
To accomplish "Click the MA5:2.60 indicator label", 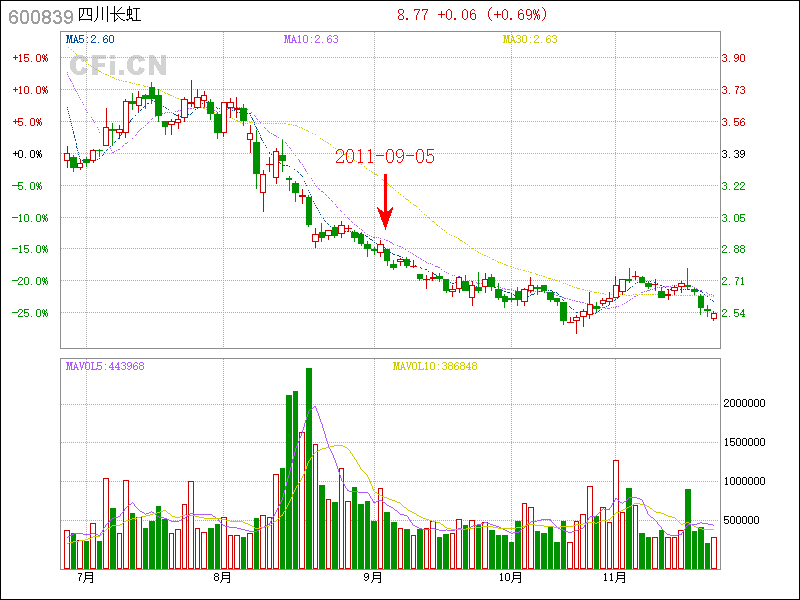I will 90,39.
